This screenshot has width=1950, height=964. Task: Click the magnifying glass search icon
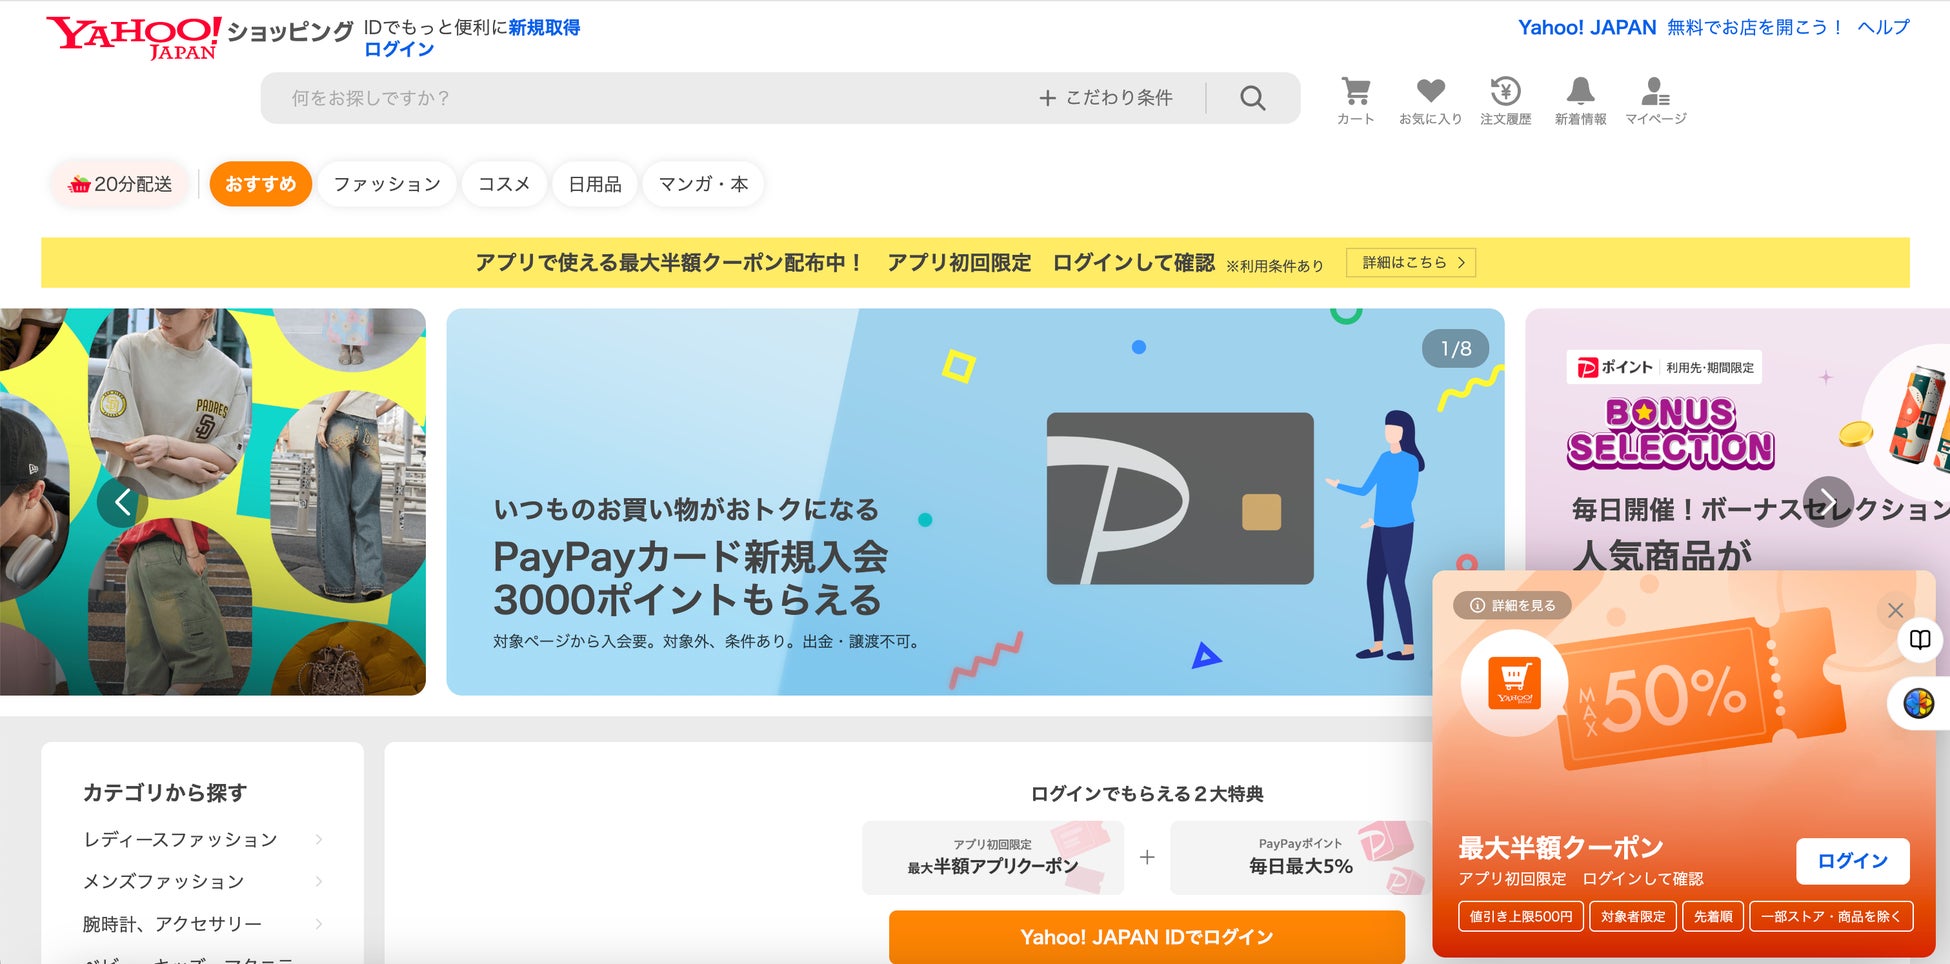1252,98
